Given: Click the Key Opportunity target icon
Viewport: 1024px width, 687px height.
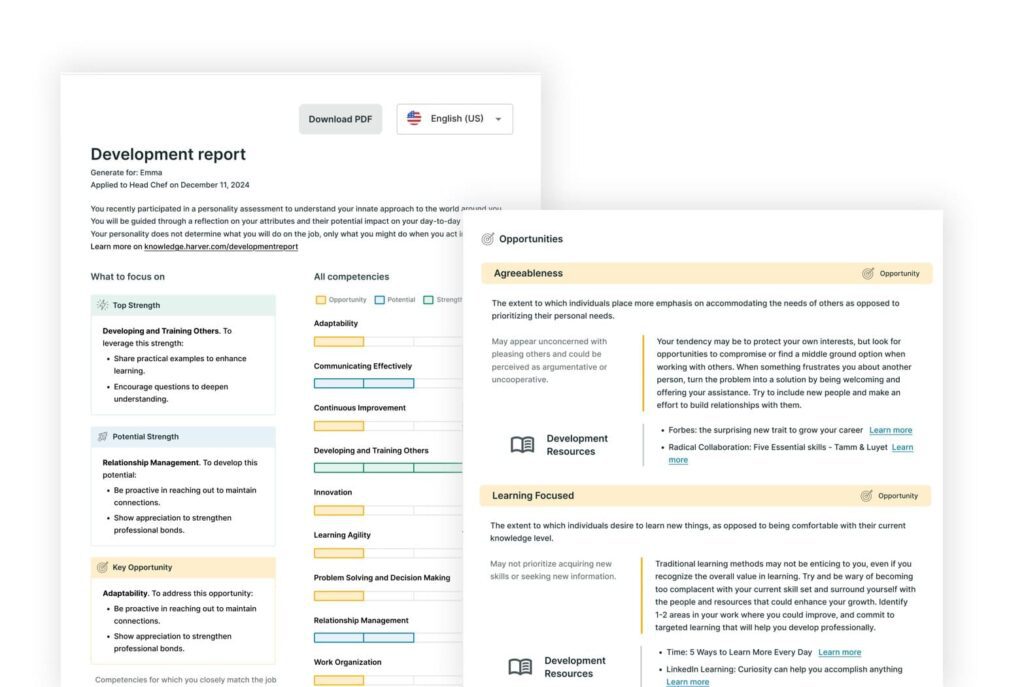Looking at the screenshot, I should coord(102,567).
